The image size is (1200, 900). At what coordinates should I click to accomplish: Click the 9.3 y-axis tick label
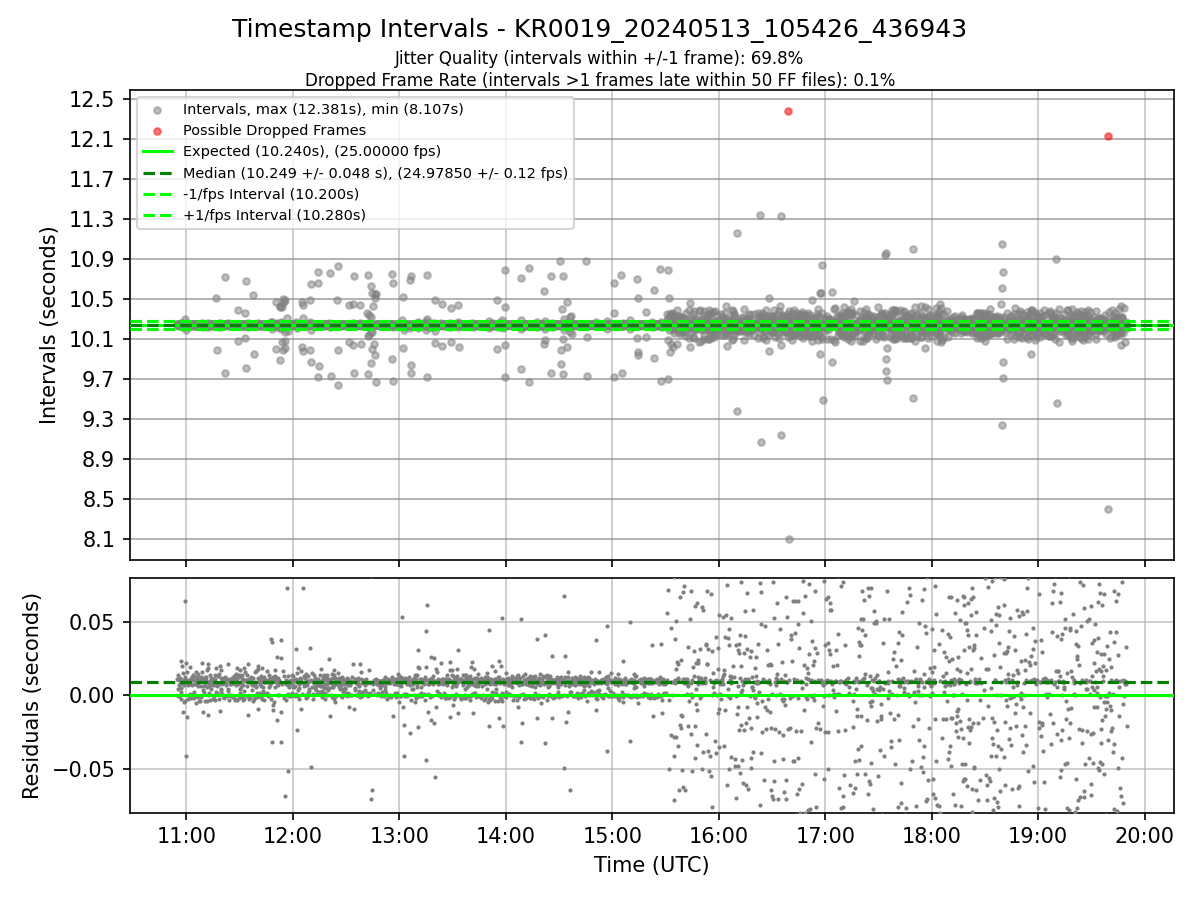click(x=98, y=420)
